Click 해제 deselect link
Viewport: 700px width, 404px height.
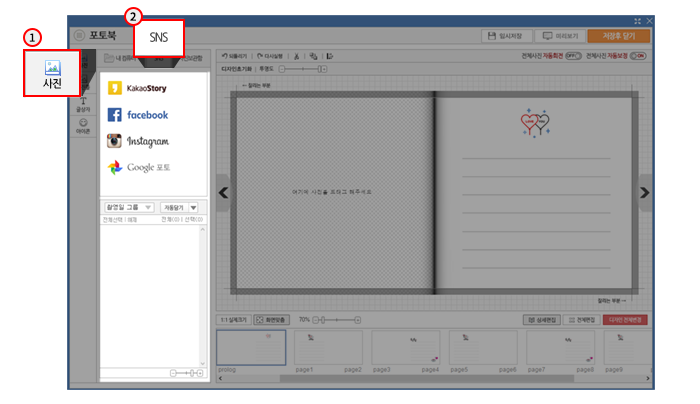(132, 220)
